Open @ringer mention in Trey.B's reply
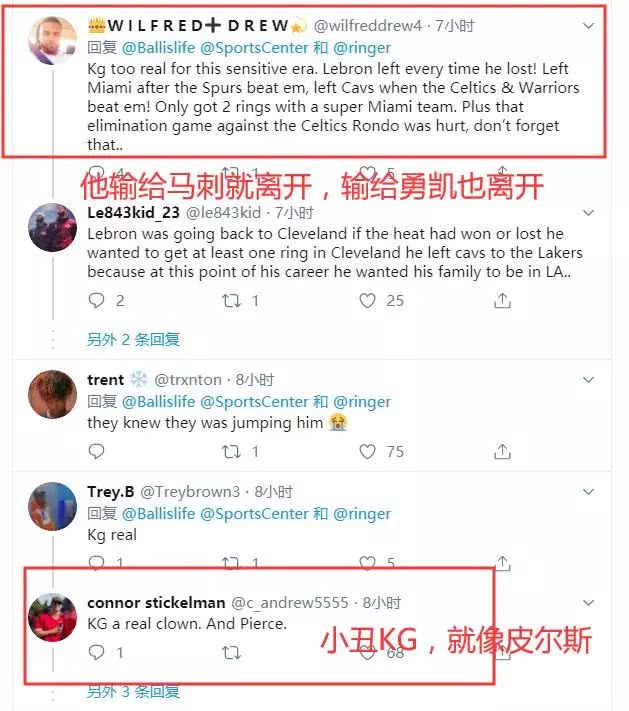 [x=362, y=514]
